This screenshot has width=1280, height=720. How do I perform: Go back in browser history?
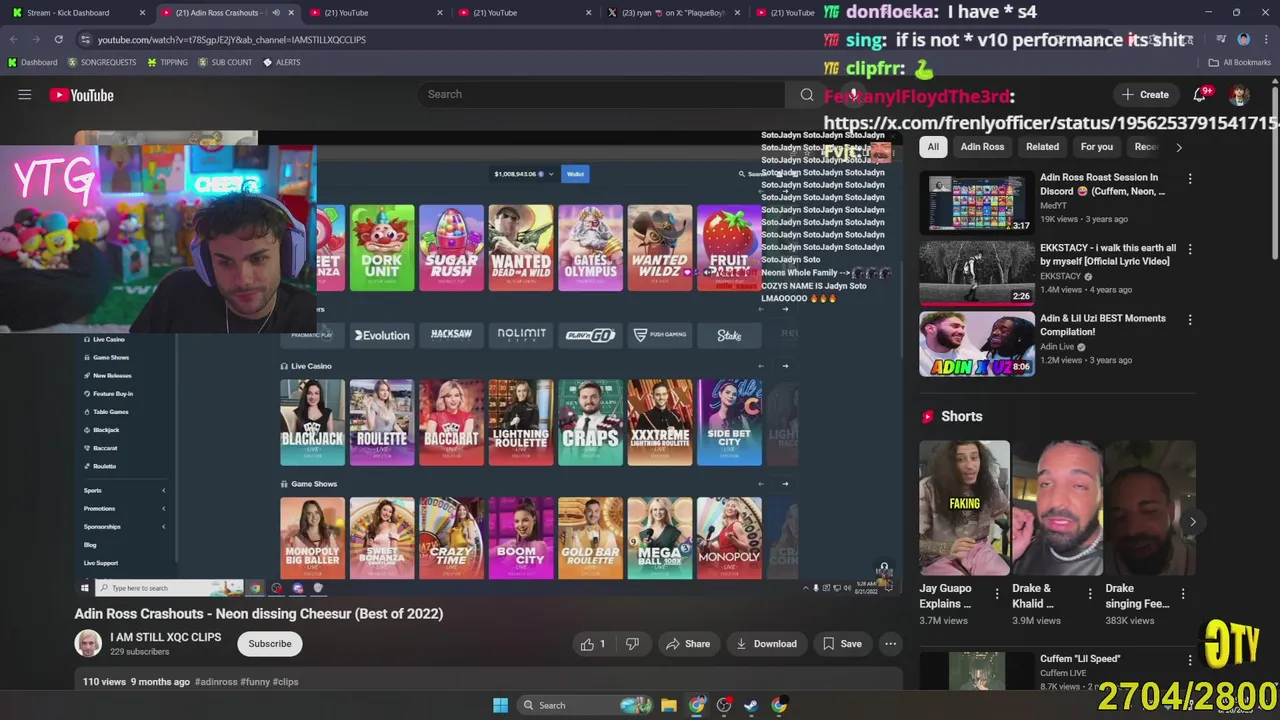14,39
